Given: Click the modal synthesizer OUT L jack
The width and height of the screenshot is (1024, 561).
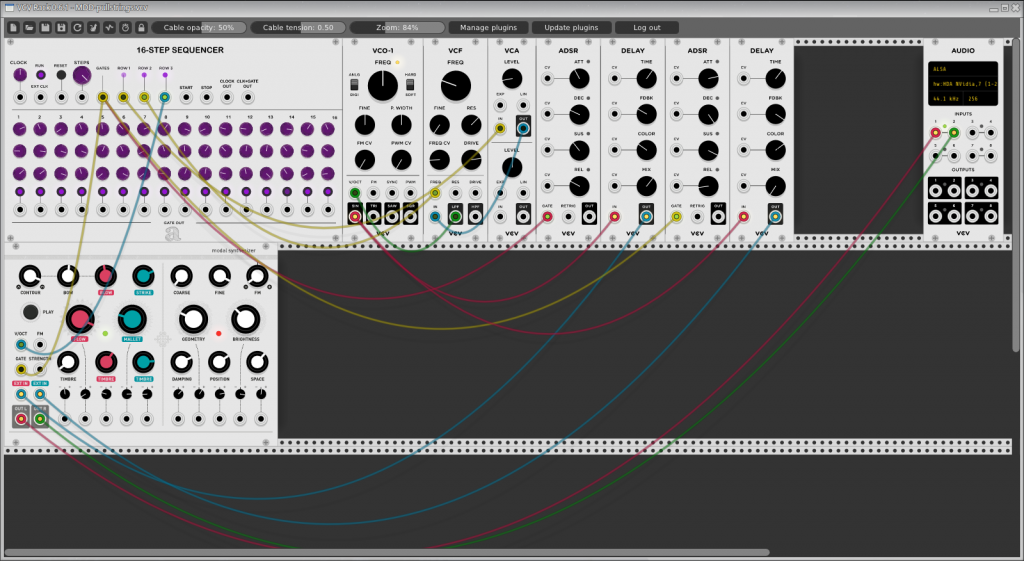Looking at the screenshot, I should tap(20, 419).
